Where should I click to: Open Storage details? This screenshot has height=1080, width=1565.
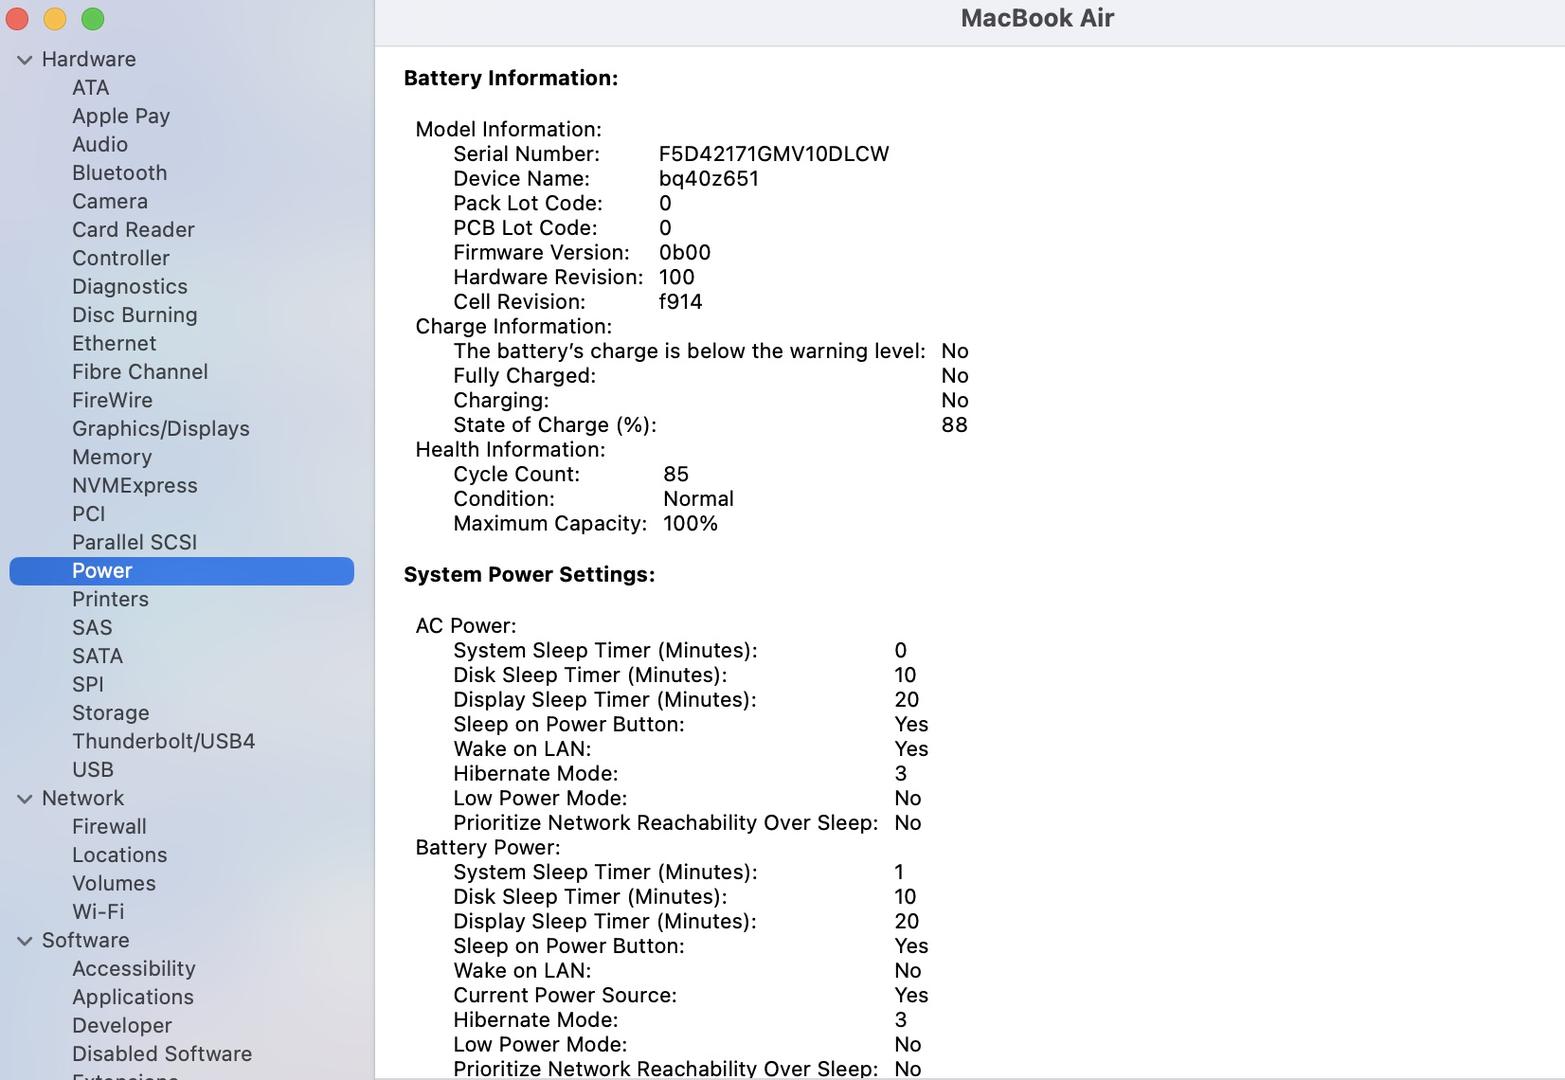click(110, 713)
